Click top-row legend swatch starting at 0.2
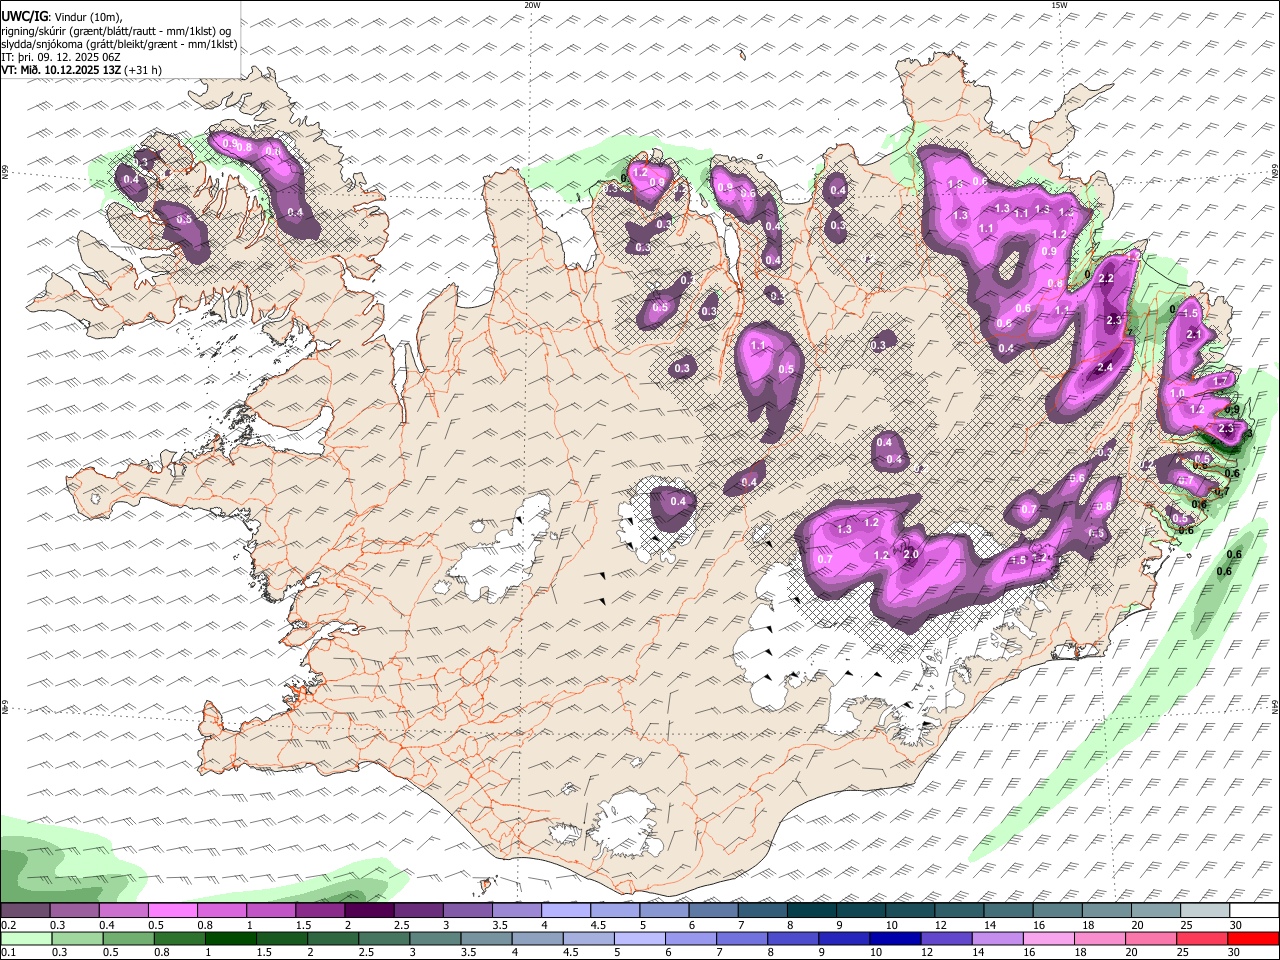This screenshot has width=1280, height=960. coord(26,911)
